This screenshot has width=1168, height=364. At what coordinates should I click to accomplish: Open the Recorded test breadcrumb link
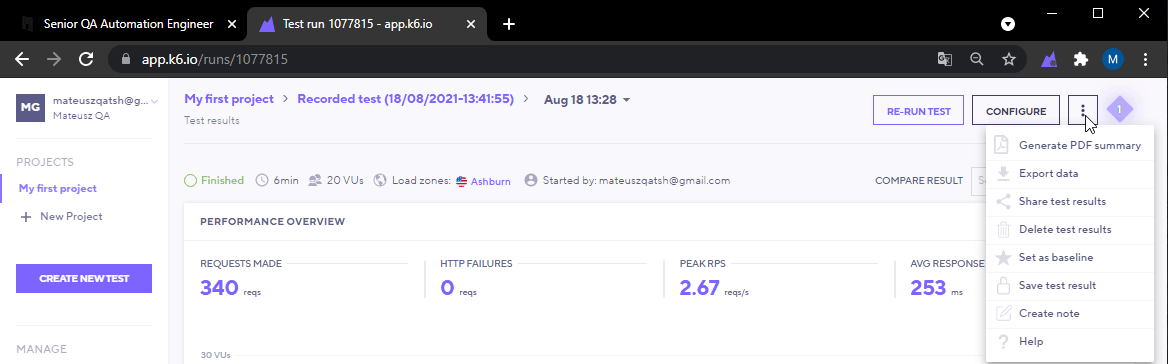406,98
